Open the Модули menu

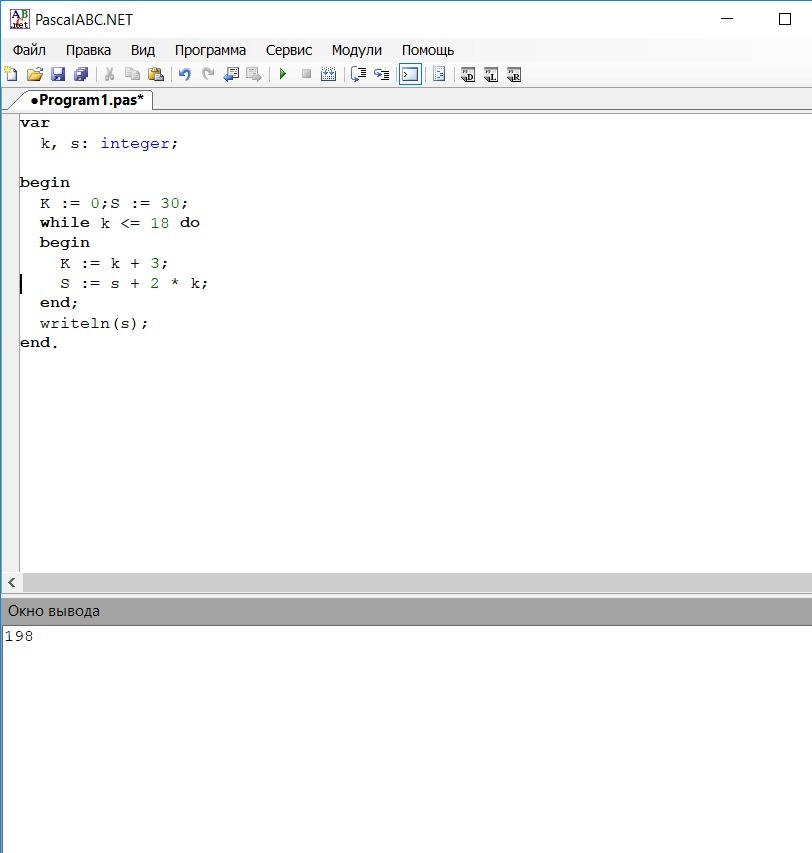(x=357, y=50)
